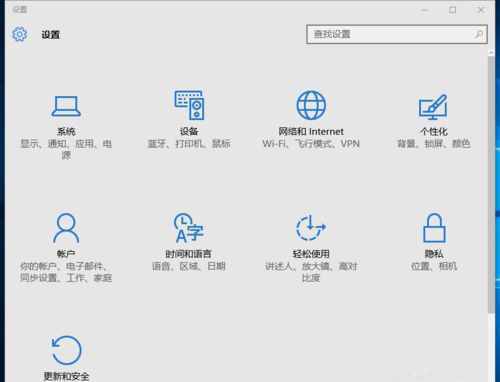Open the 时间和语言 clock and letter icon

tap(189, 228)
